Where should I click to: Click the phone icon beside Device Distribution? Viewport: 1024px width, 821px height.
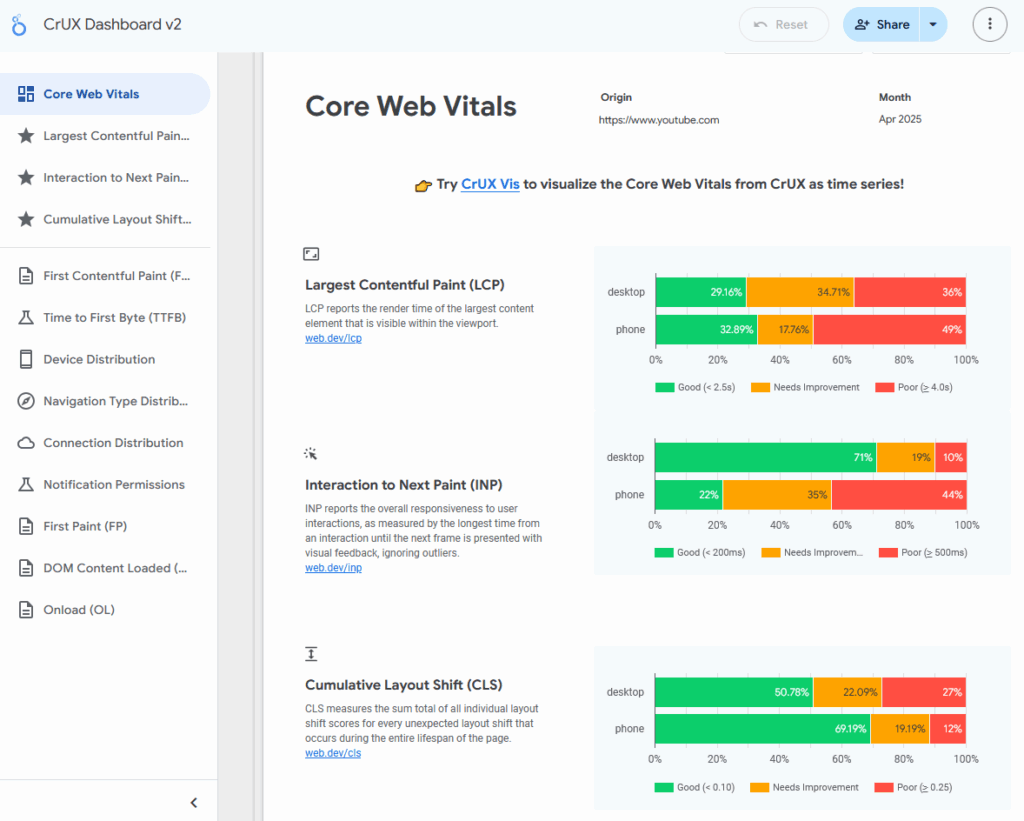[x=26, y=359]
